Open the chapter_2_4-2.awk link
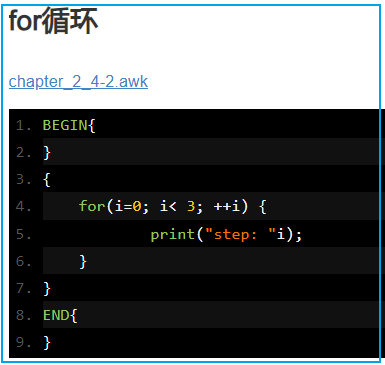Screen dimensions: 385x365 click(78, 82)
